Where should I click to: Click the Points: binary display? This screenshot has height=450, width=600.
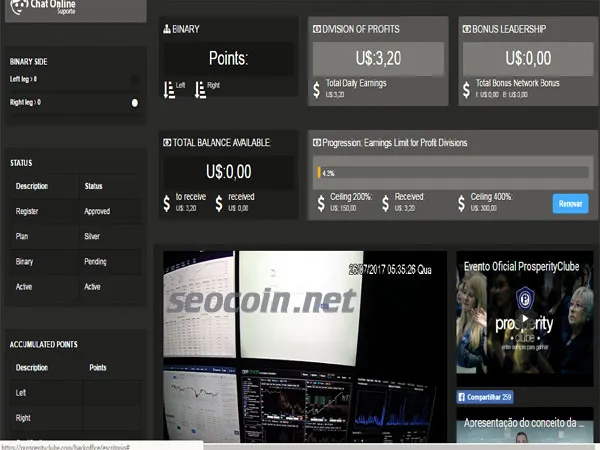tap(228, 59)
